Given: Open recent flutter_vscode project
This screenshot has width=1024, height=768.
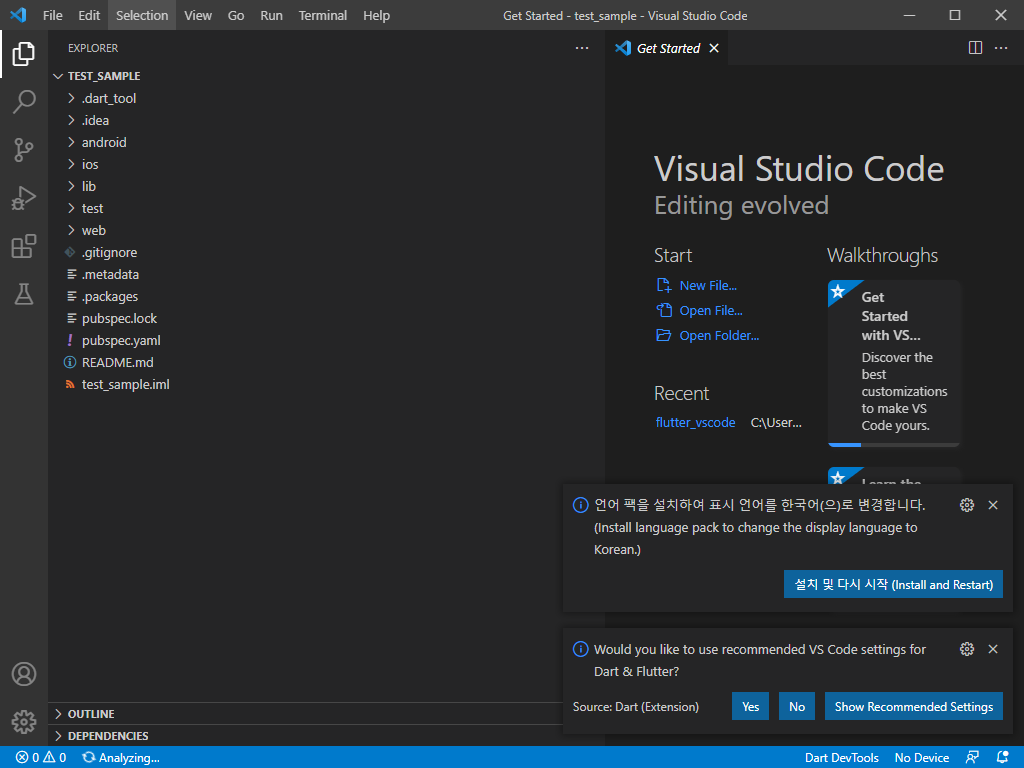Looking at the screenshot, I should pos(695,423).
